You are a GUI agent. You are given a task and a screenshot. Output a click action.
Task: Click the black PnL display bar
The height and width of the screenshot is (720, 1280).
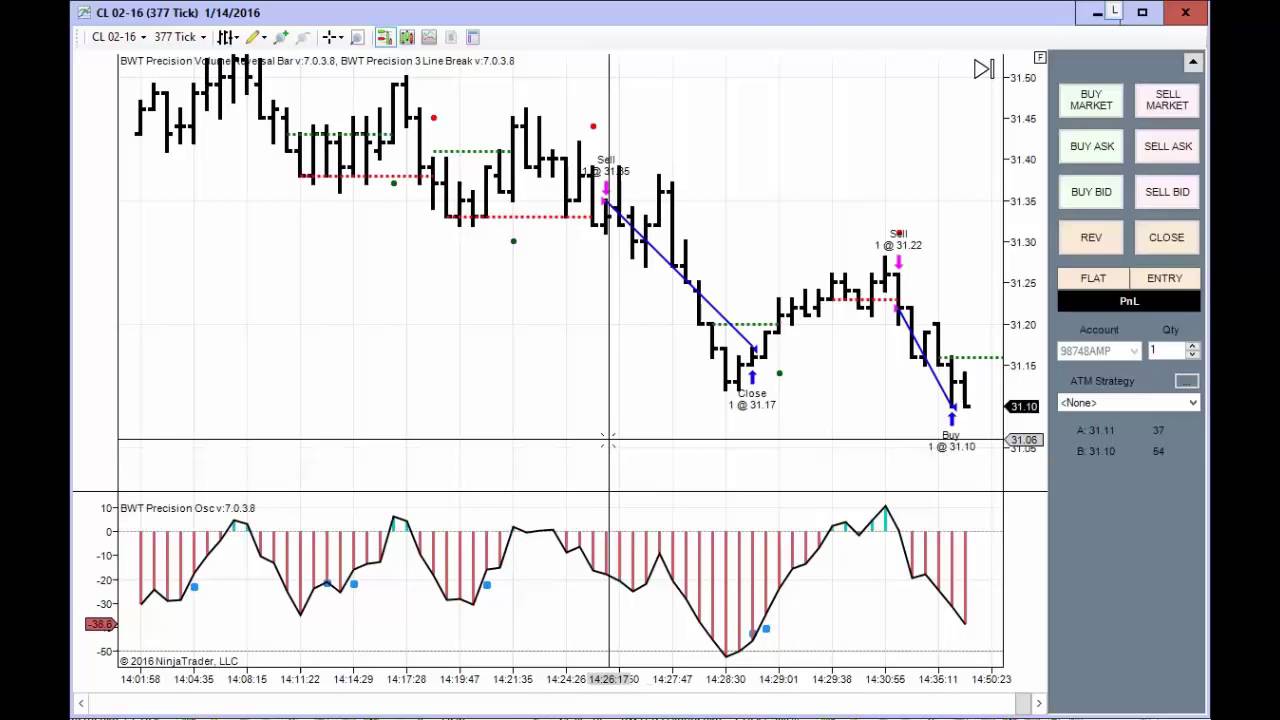1129,301
